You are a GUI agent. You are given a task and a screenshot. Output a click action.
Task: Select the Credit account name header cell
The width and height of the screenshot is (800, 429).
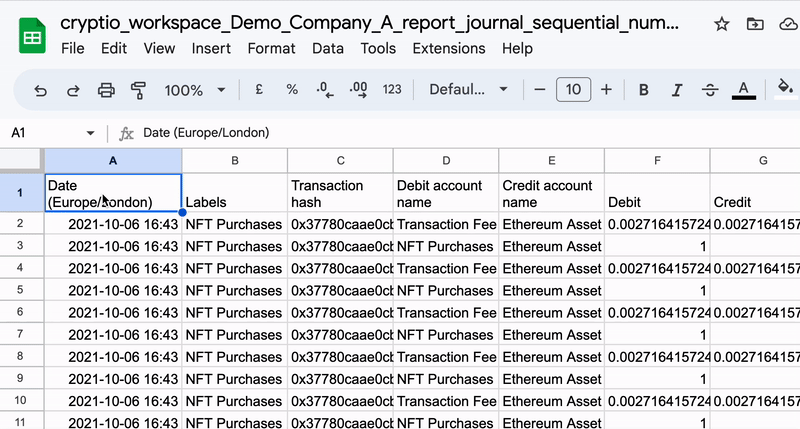point(552,193)
